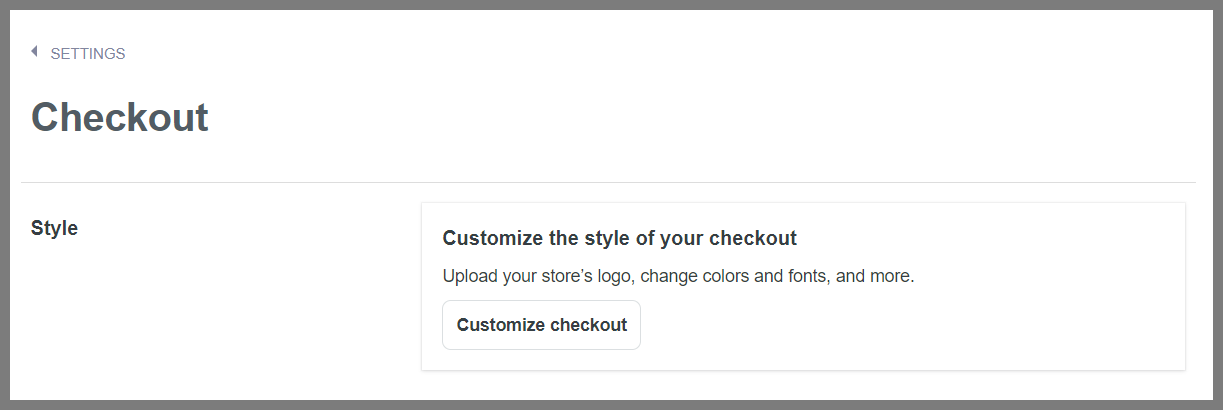Viewport: 1223px width, 410px height.
Task: Go back via the SETTINGS breadcrumb link
Action: coord(88,54)
